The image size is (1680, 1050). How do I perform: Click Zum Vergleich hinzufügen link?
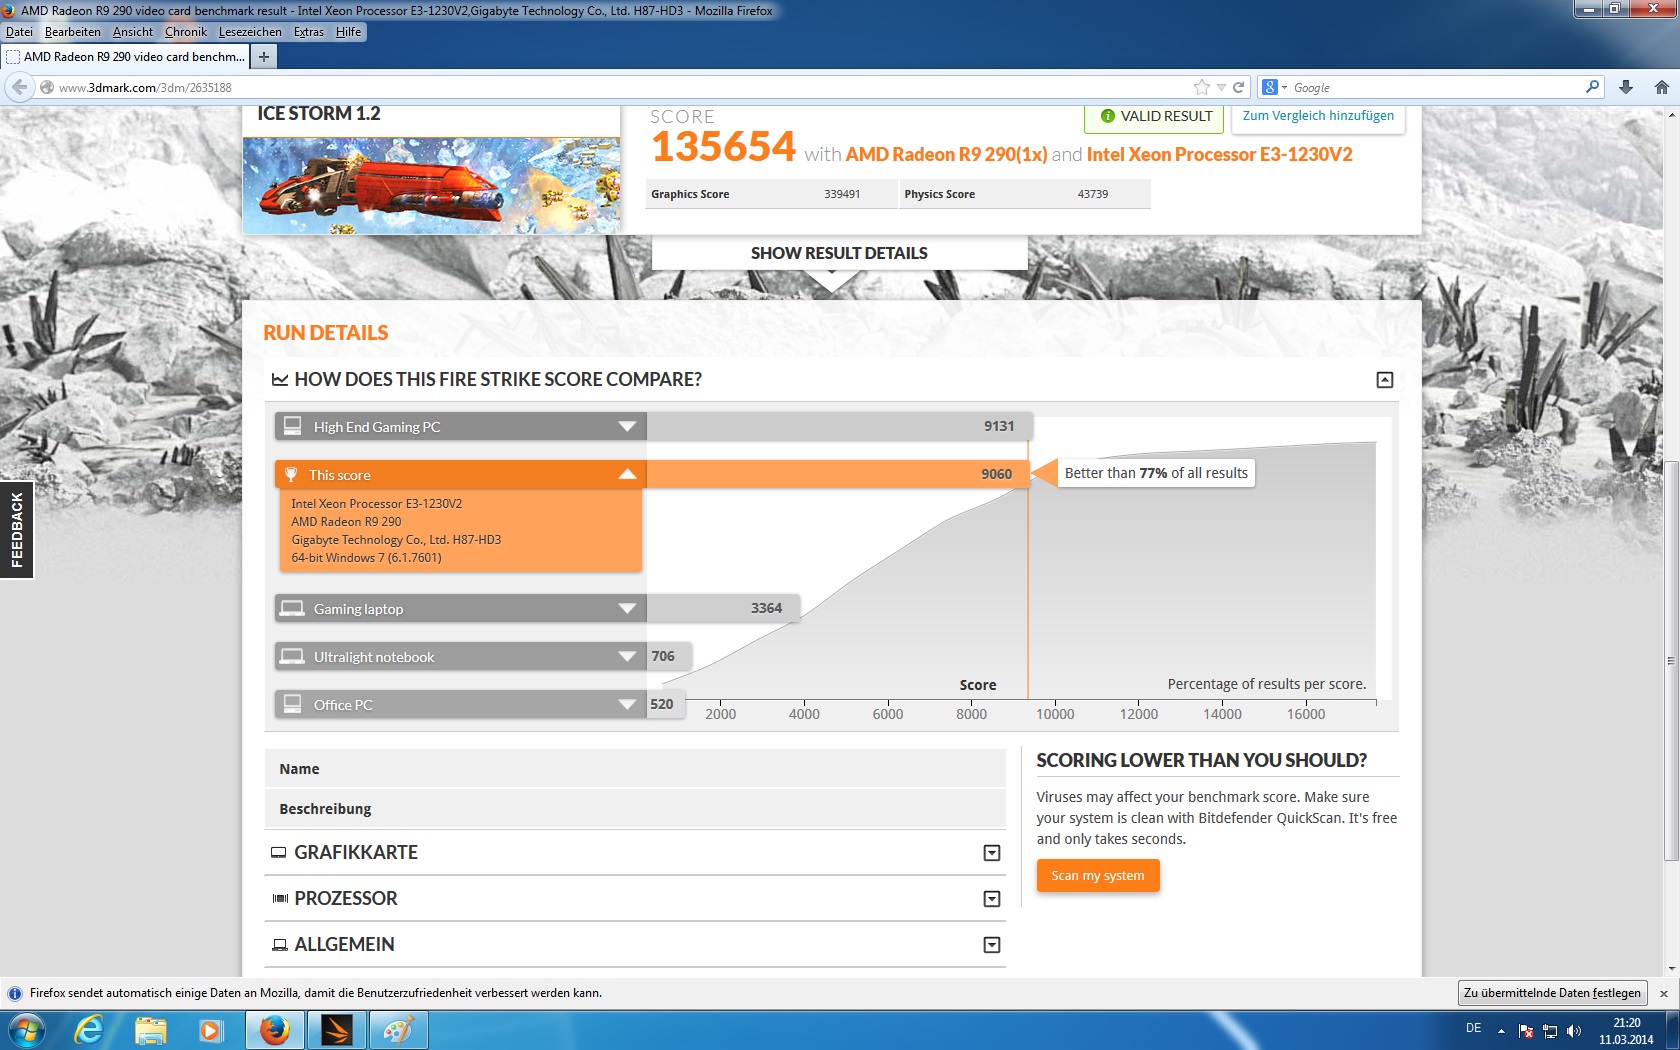pyautogui.click(x=1318, y=116)
